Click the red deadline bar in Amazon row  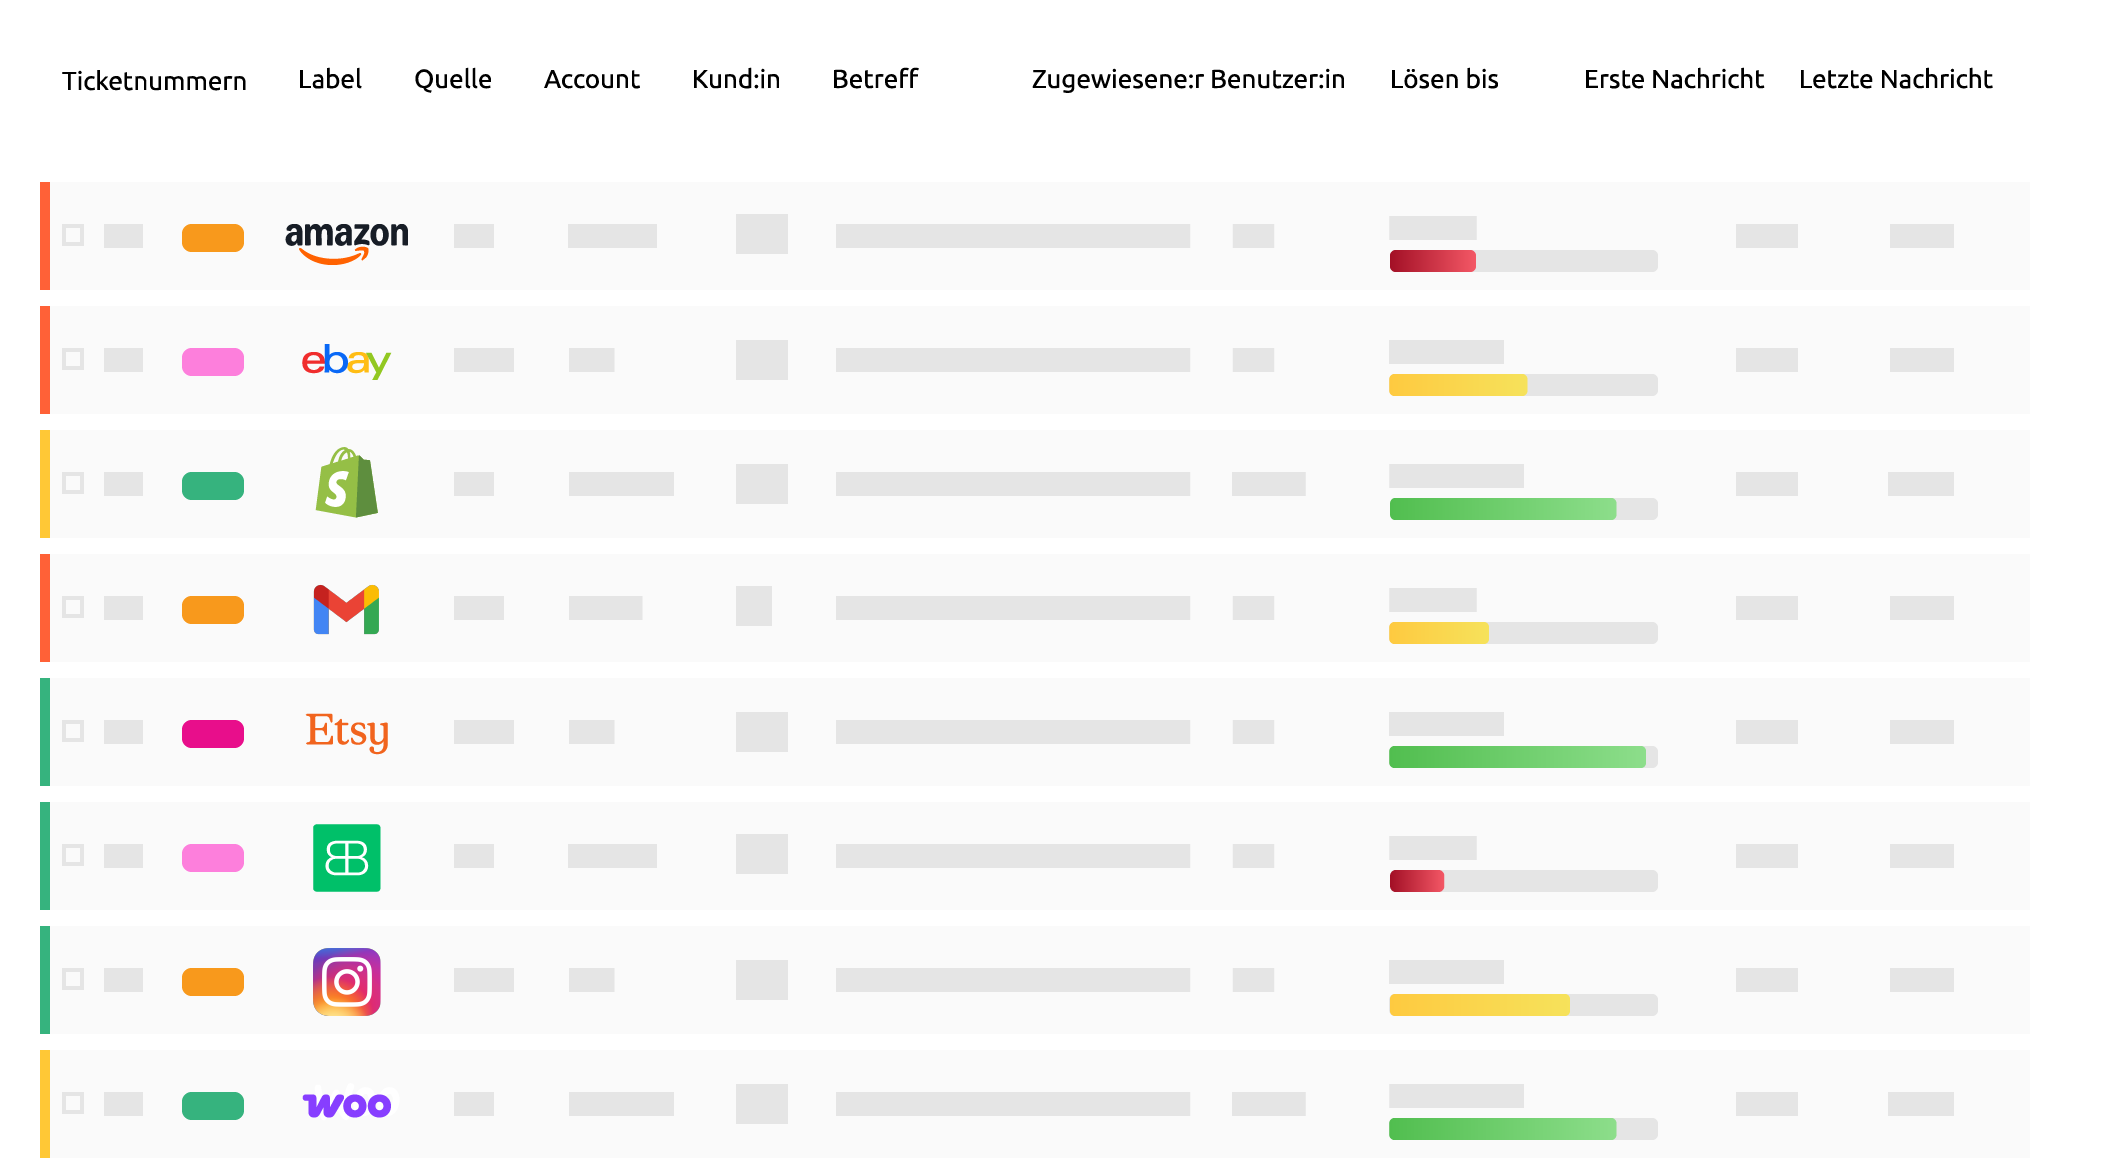1433,261
